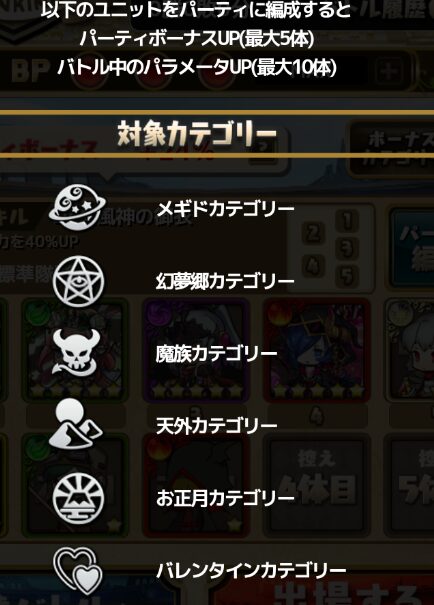Screen dimensions: 434x605
Task: Tap the pentagram eye icon for 幻夢郷
Action: coord(78,281)
